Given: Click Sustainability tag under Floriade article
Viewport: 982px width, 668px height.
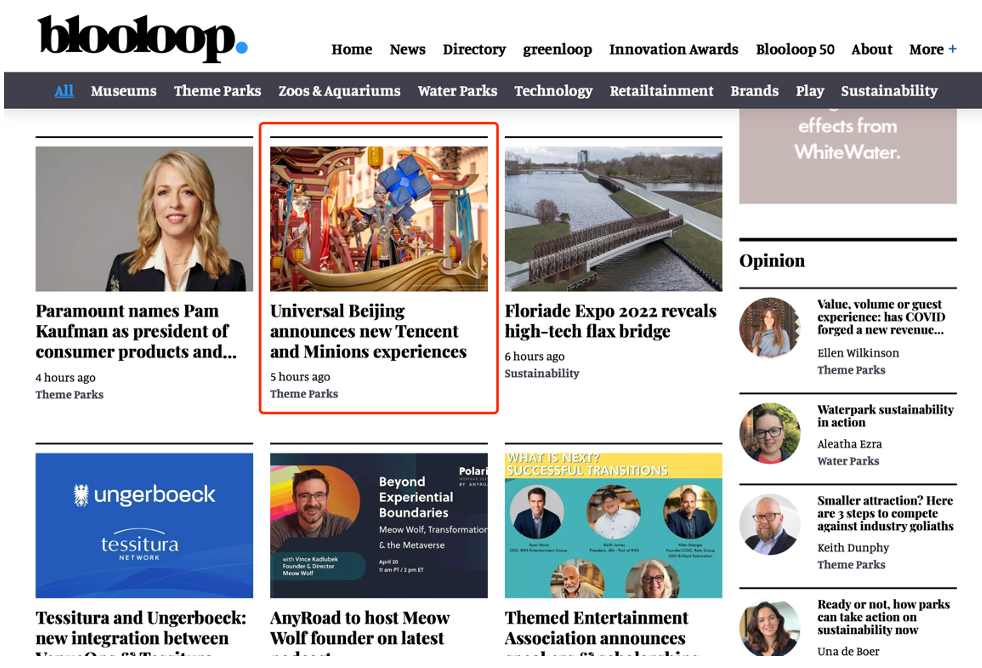Looking at the screenshot, I should click(542, 374).
